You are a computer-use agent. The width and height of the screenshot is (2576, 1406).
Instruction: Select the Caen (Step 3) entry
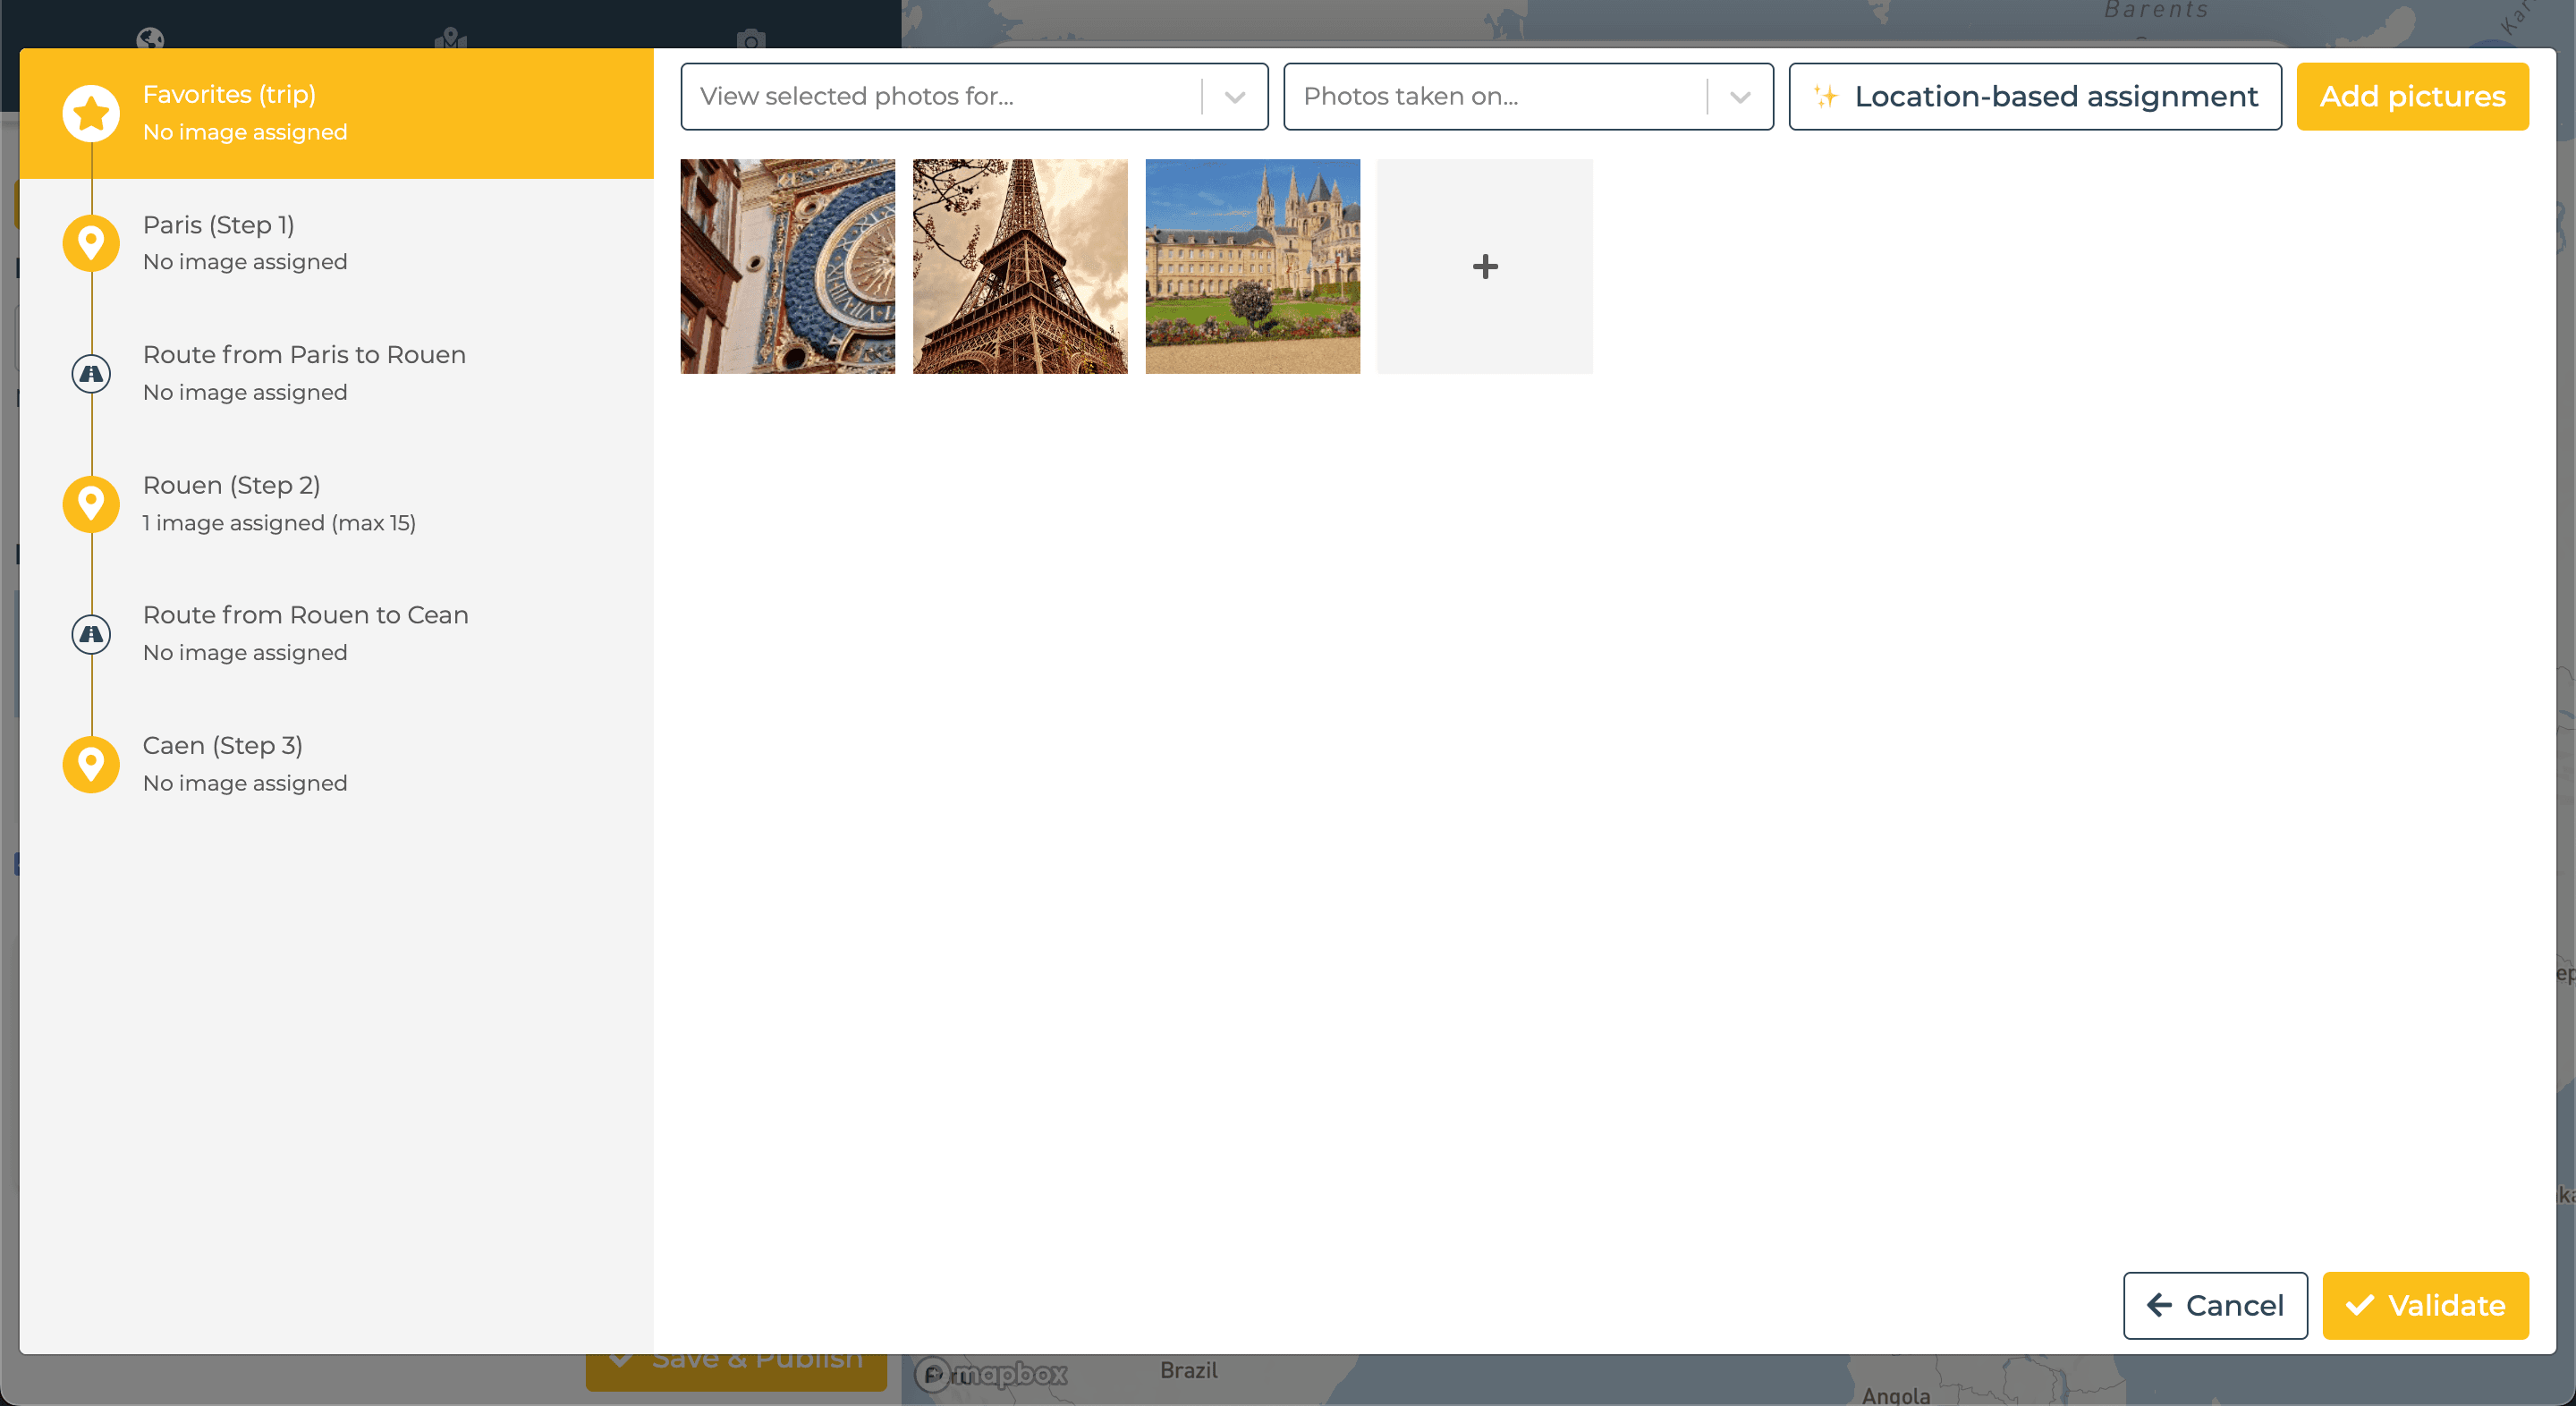(337, 764)
